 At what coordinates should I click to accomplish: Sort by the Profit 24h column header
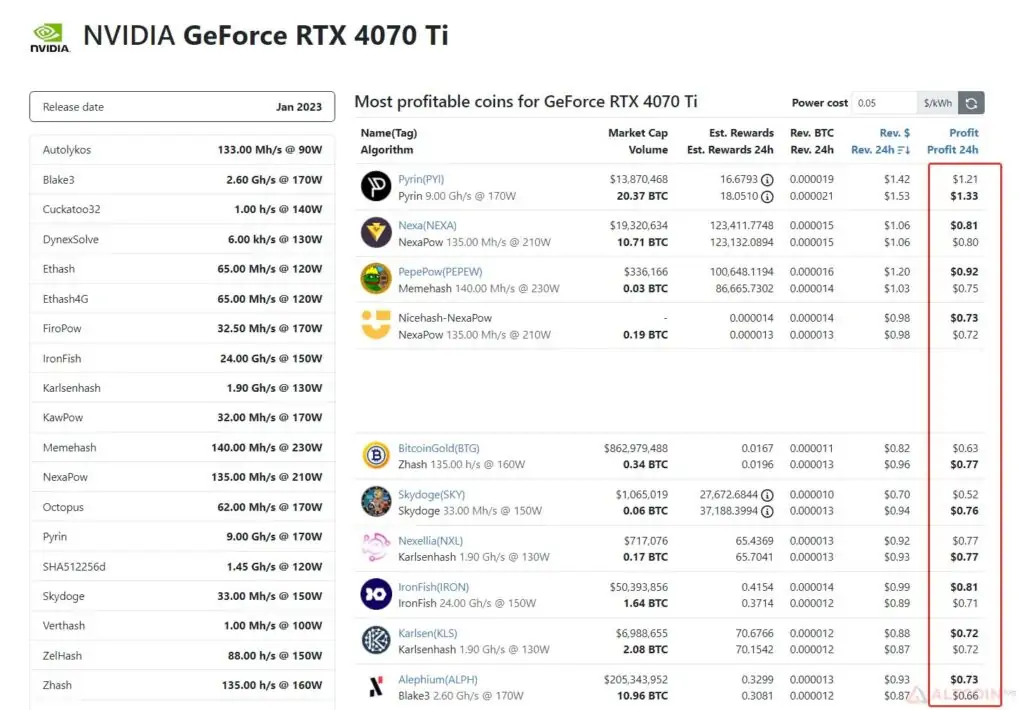[953, 150]
